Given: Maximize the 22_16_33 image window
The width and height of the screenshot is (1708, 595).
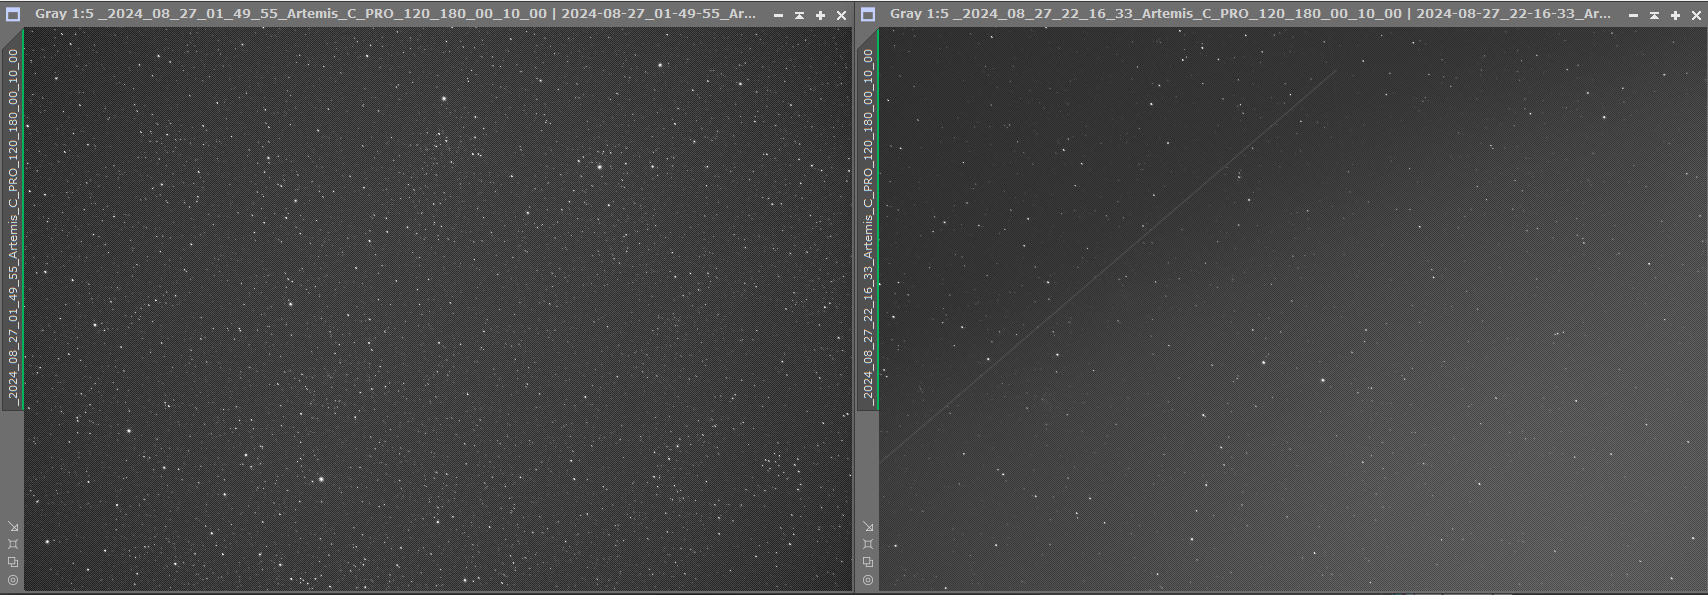Looking at the screenshot, I should tap(1675, 15).
